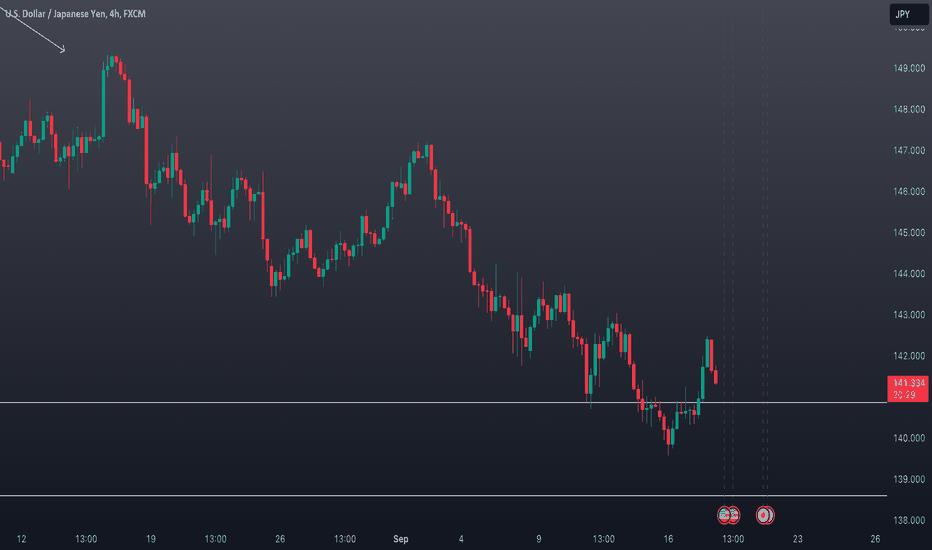Viewport: 932px width, 550px height.
Task: Click the 23 date label on time axis
Action: click(798, 539)
